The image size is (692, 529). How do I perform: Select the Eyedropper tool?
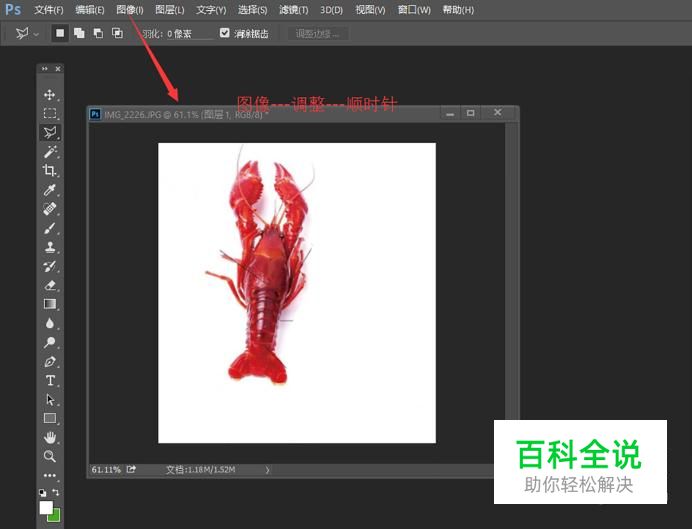tap(50, 190)
